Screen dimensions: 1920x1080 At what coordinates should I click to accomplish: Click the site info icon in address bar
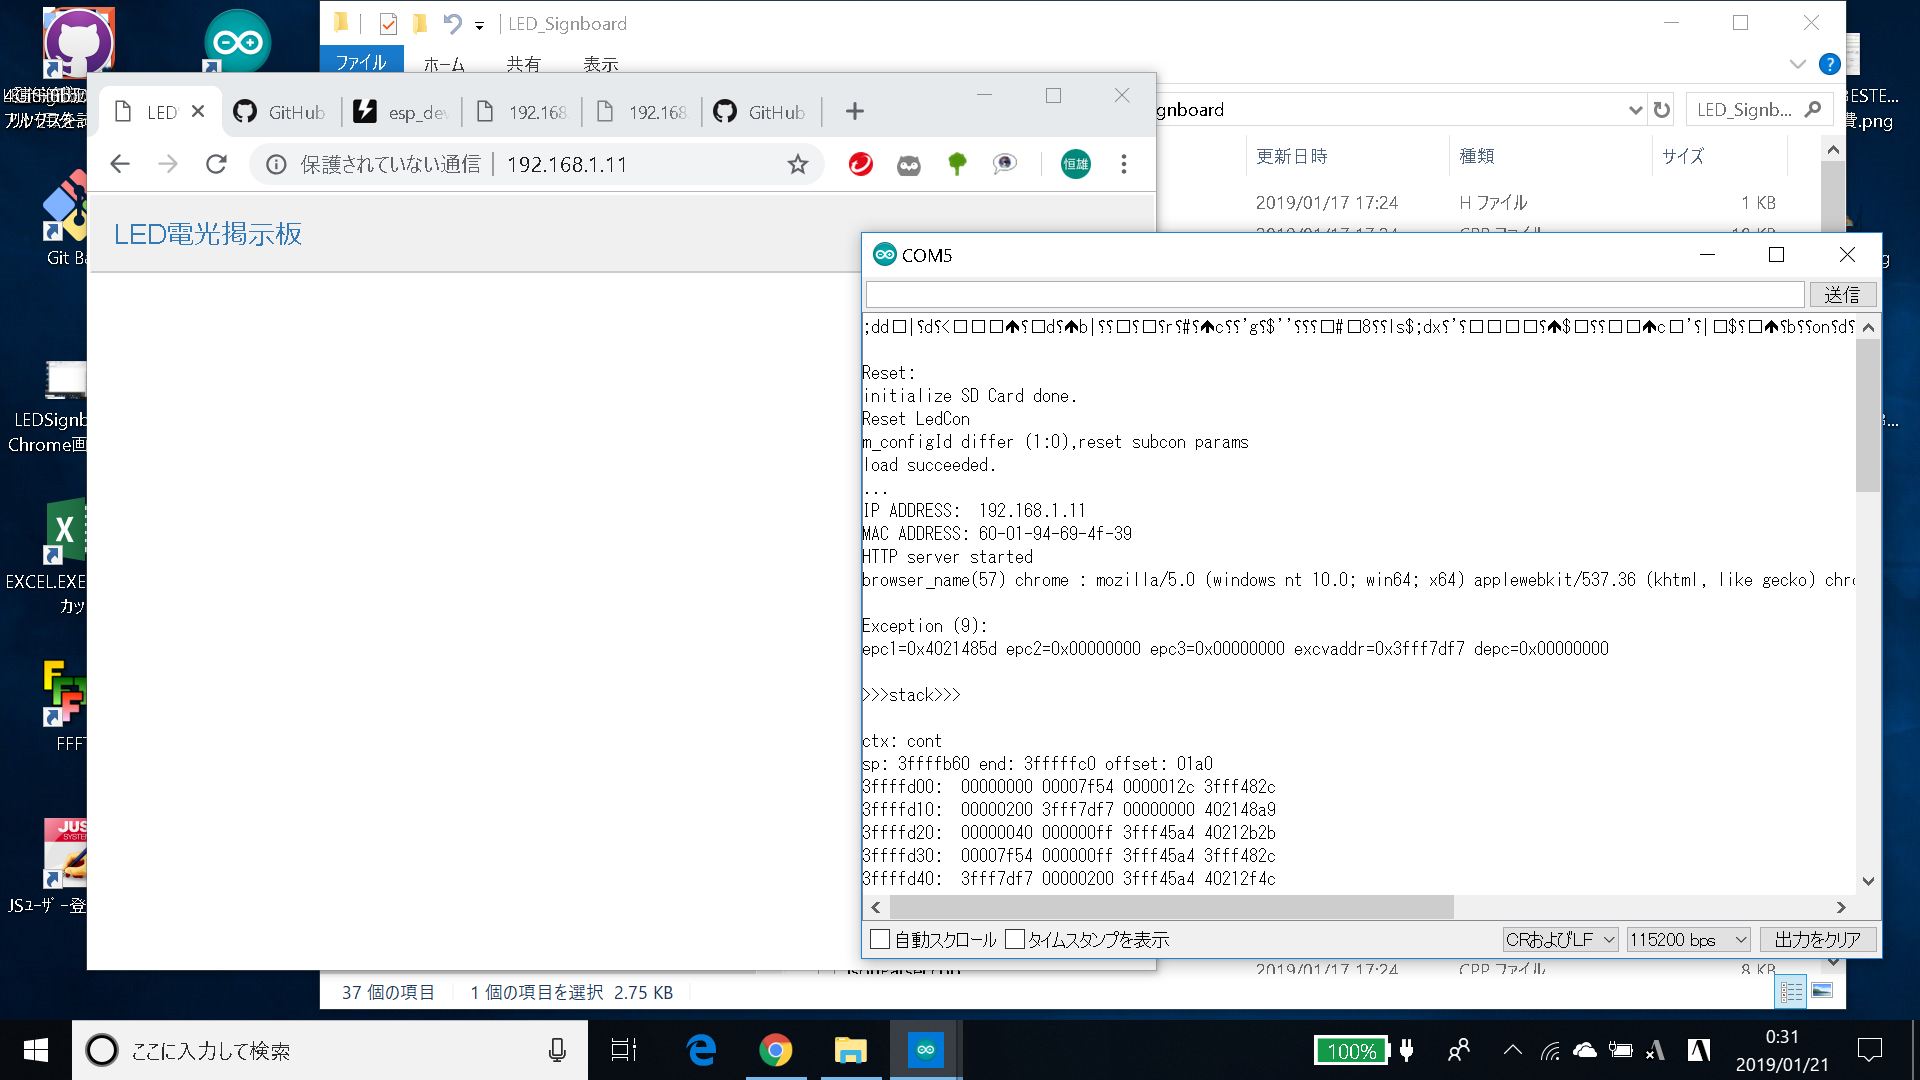tap(276, 164)
